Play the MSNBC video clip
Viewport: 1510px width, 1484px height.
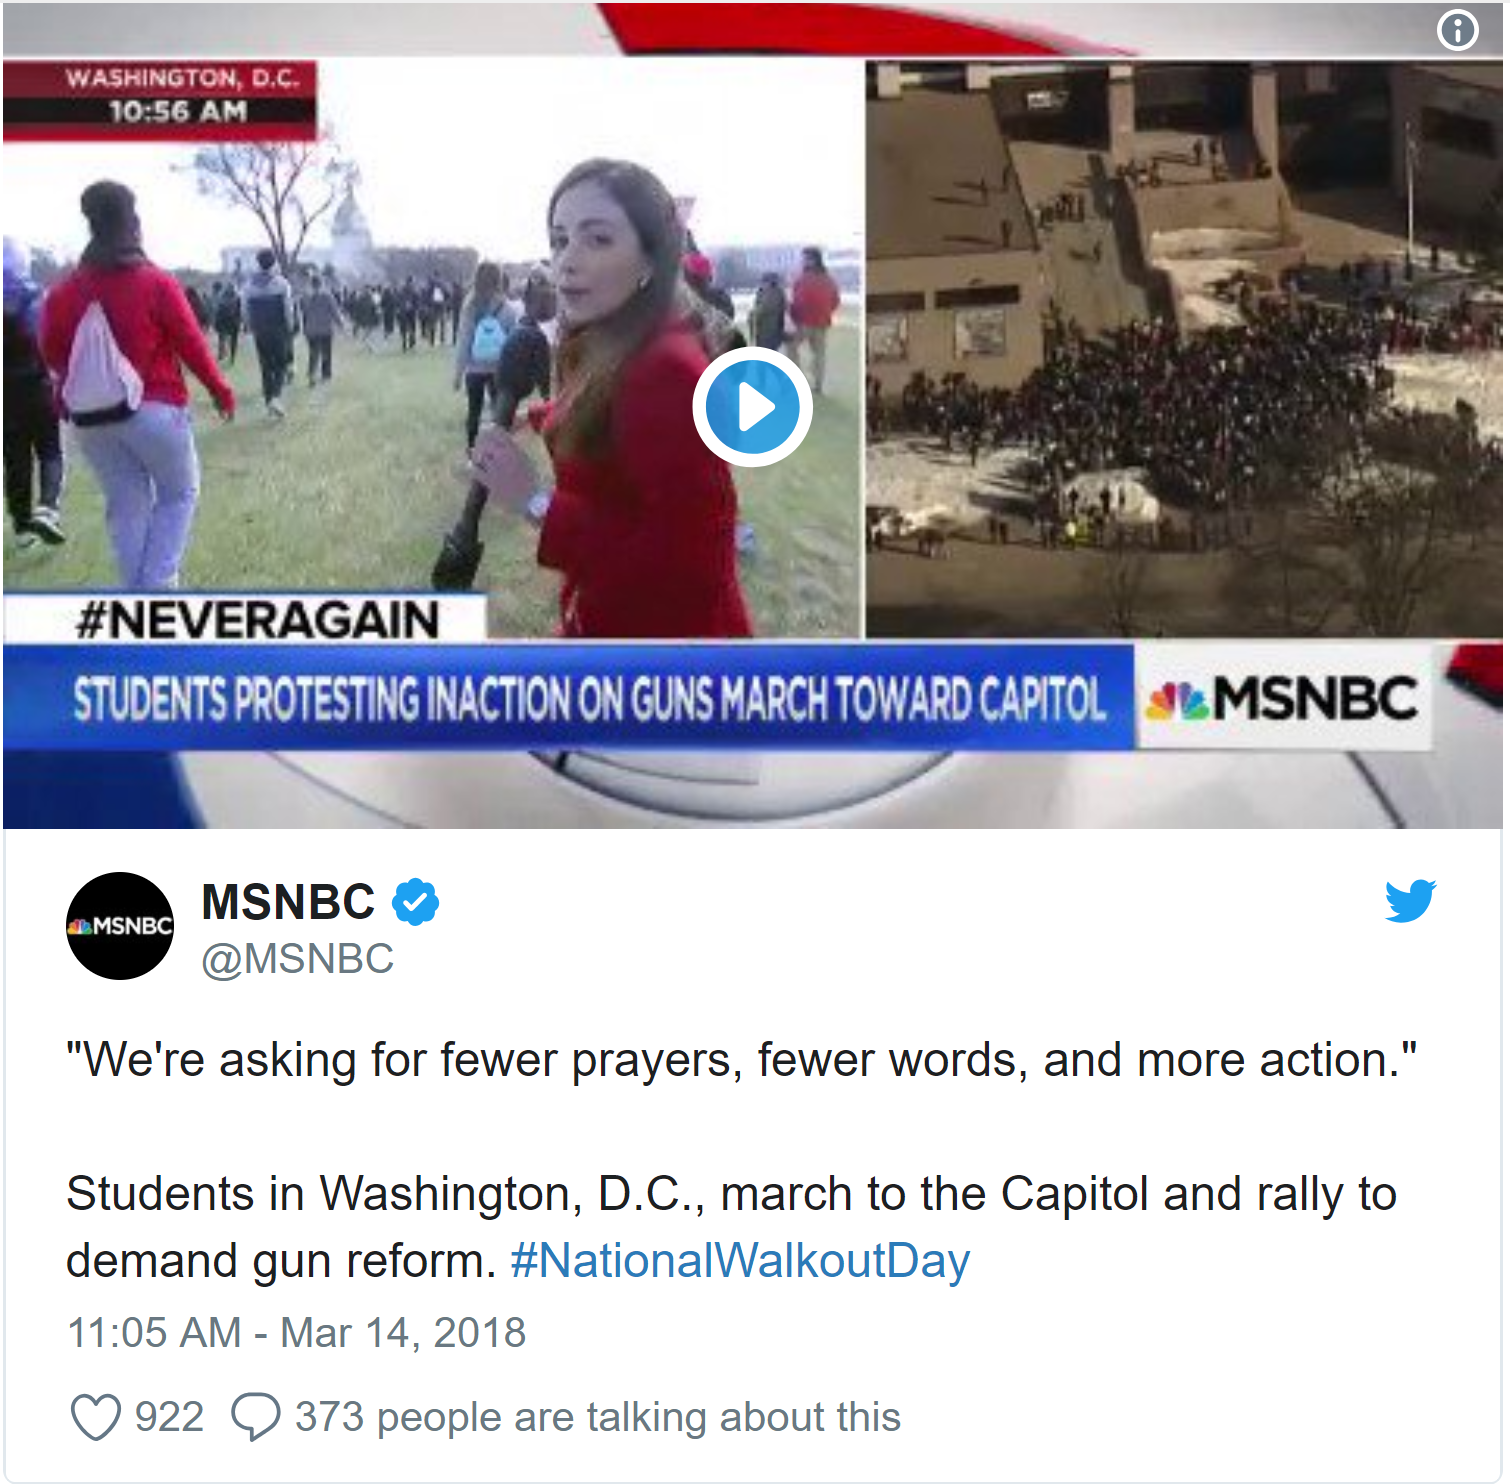pyautogui.click(x=752, y=407)
